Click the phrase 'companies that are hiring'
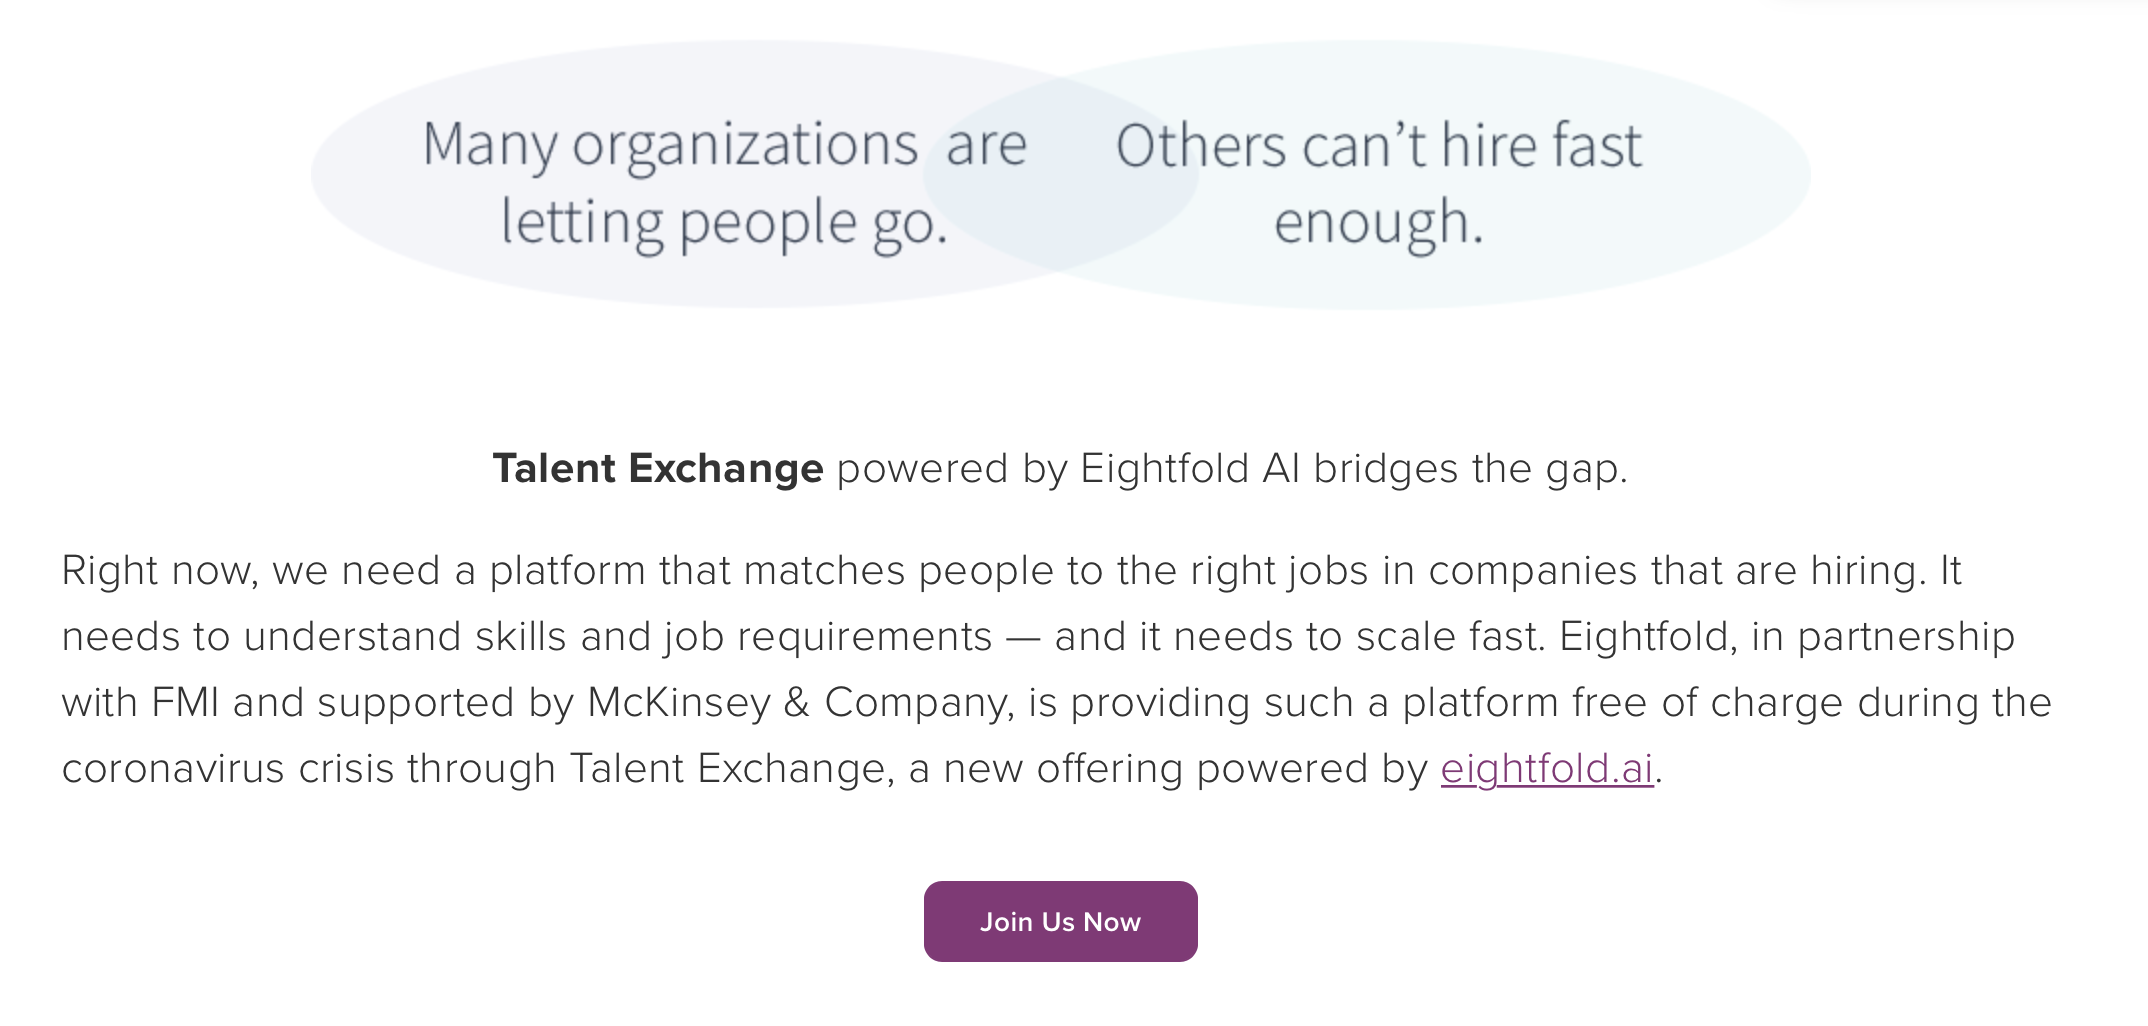Screen dimensions: 2148x1026 click(x=1674, y=571)
